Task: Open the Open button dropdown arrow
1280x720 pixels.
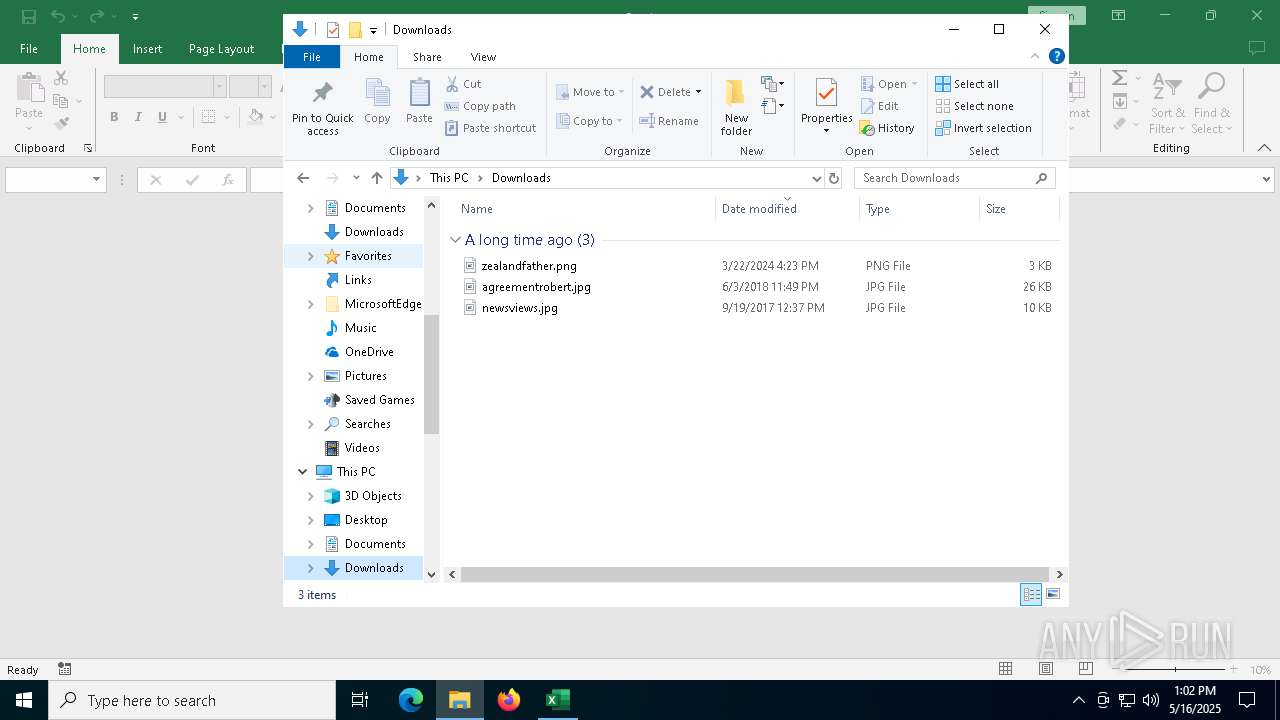Action: pos(914,84)
